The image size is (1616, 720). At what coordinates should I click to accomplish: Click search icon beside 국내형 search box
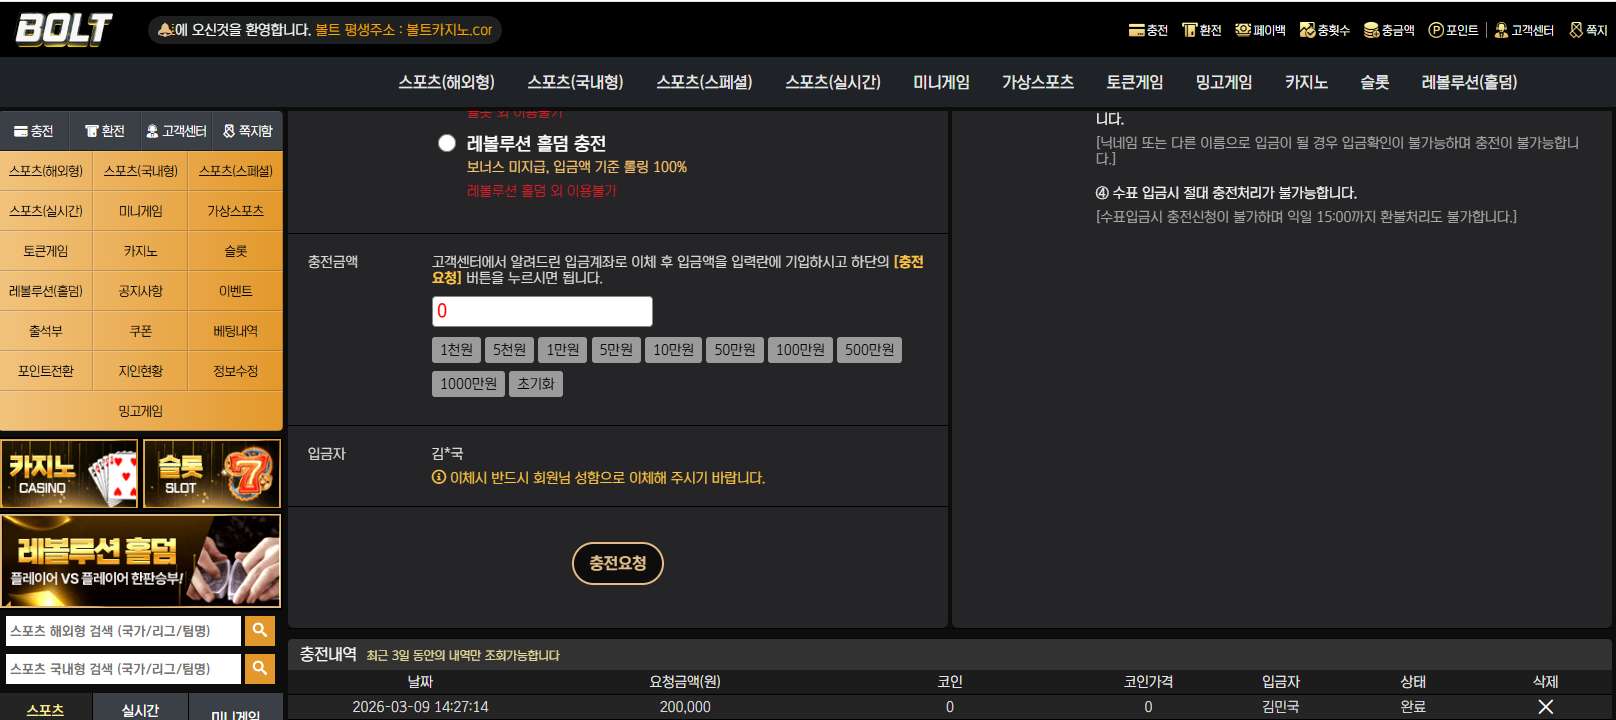[260, 668]
